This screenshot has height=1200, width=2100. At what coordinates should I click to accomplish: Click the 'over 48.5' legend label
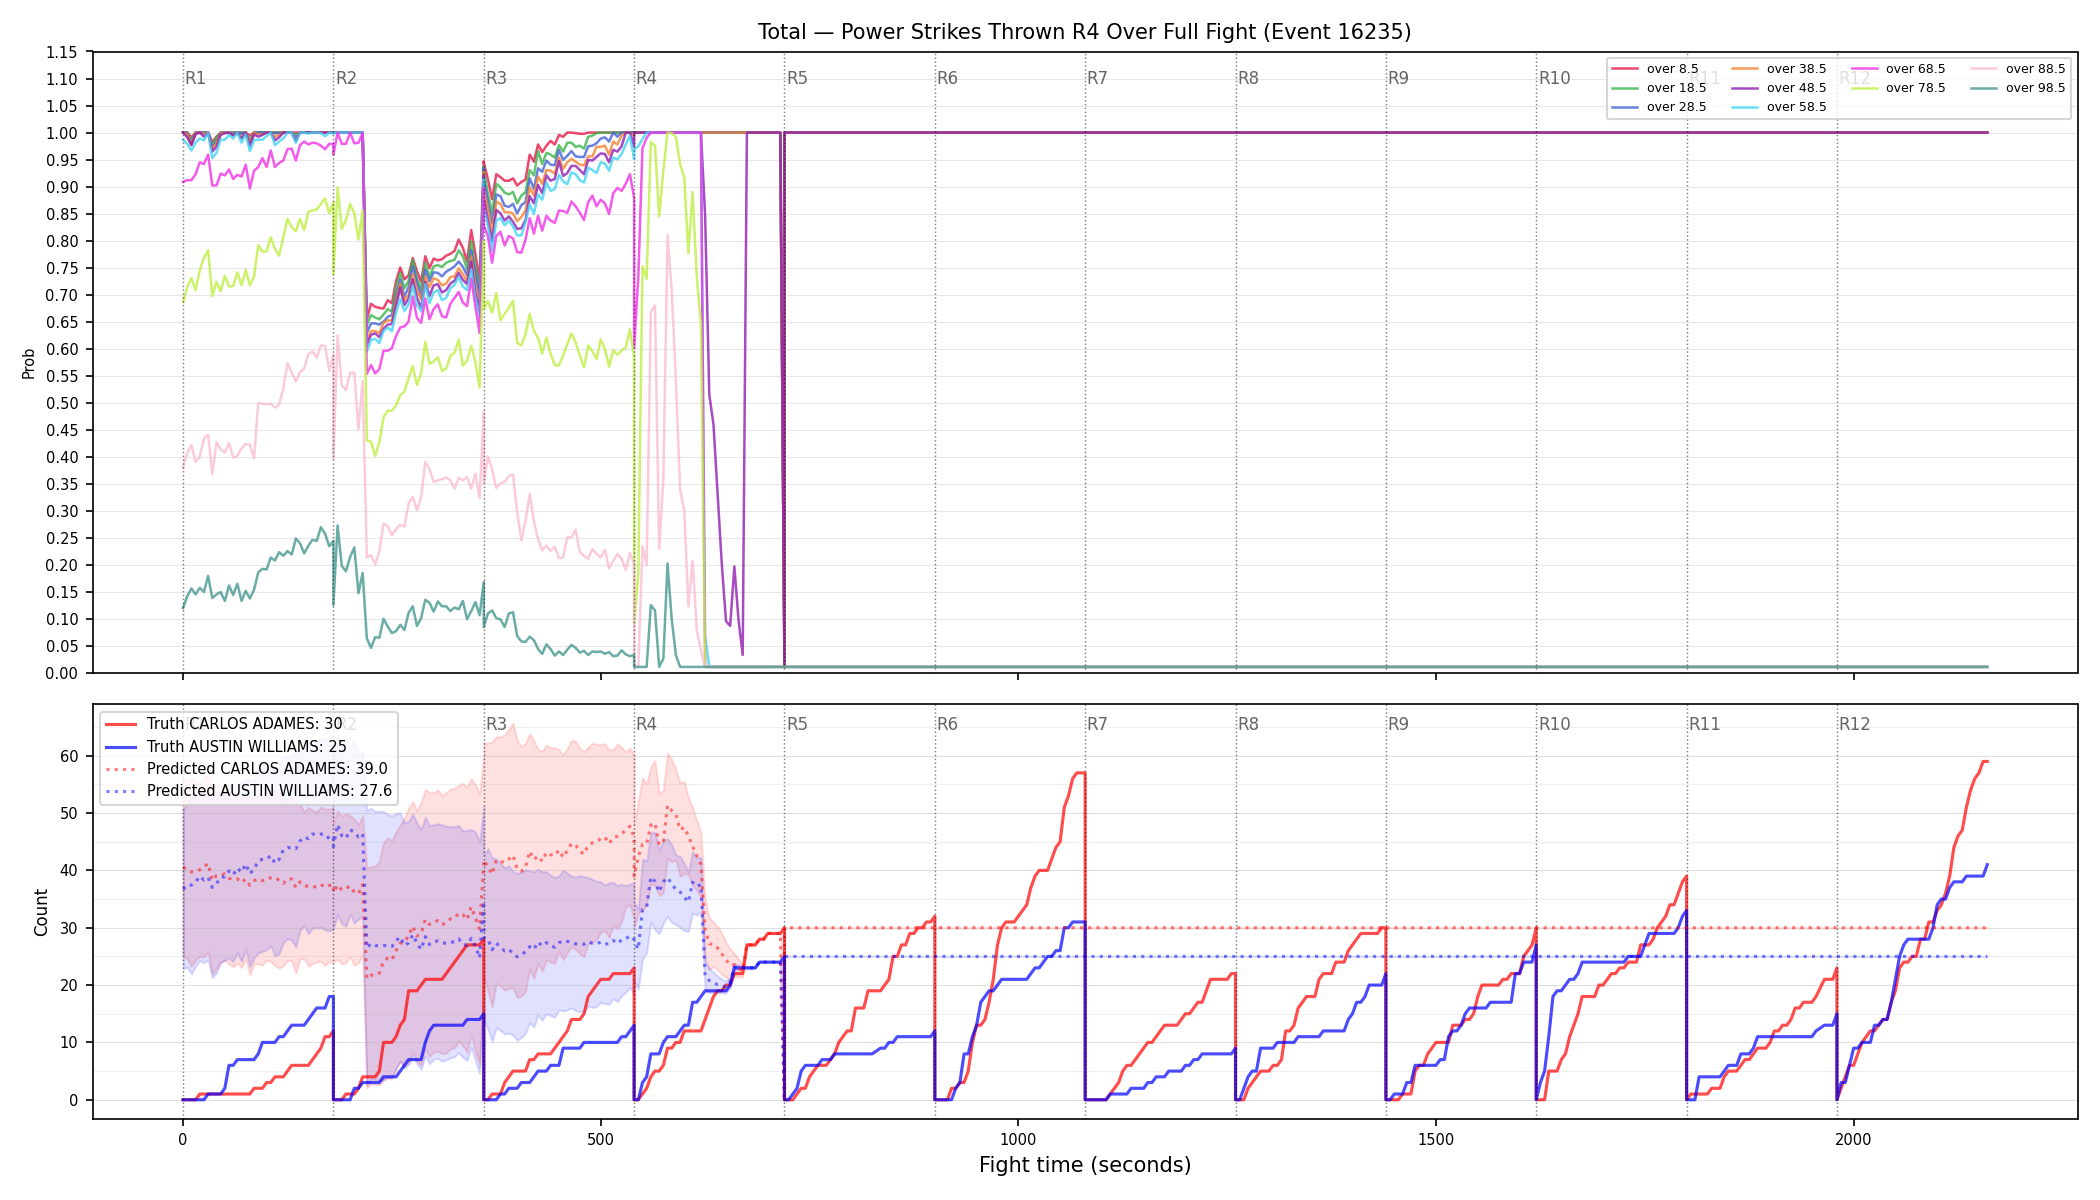click(x=1796, y=88)
